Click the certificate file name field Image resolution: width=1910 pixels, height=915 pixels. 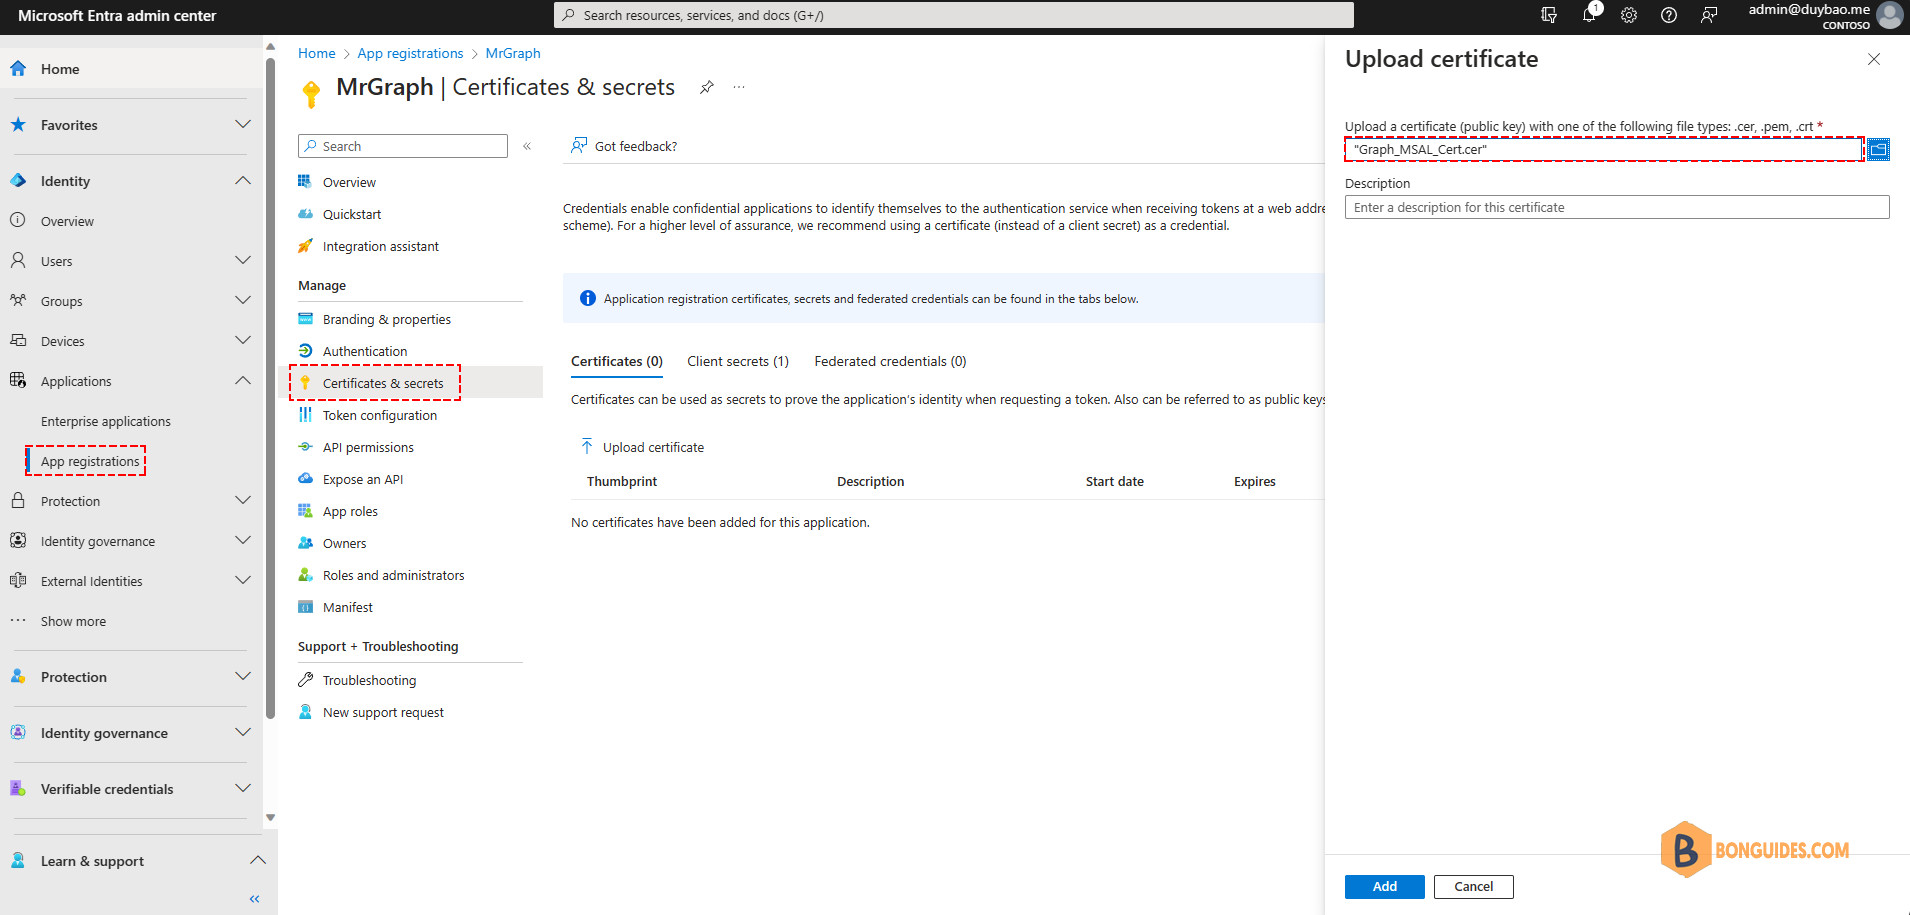point(1604,149)
